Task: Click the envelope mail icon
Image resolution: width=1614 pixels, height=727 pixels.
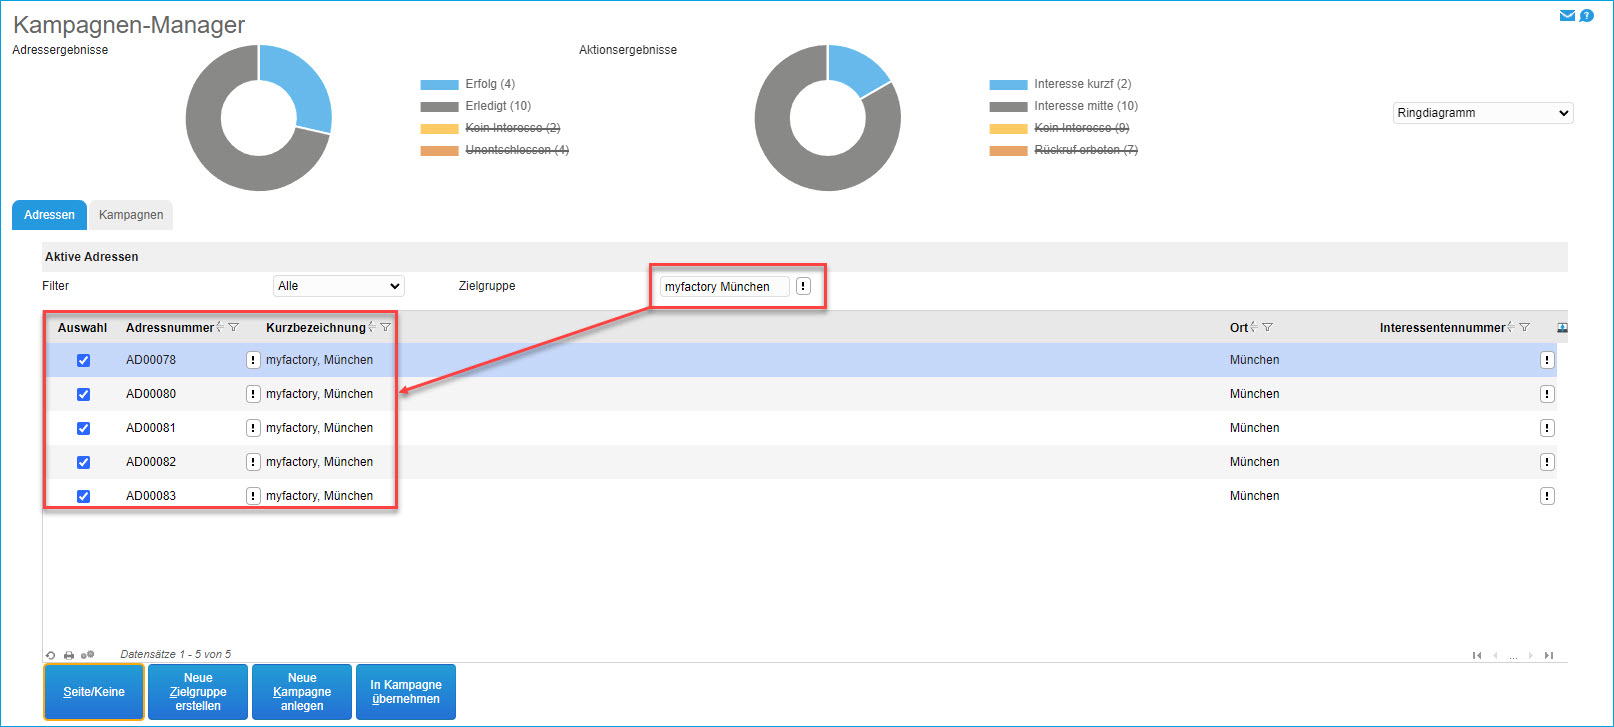Action: tap(1567, 15)
